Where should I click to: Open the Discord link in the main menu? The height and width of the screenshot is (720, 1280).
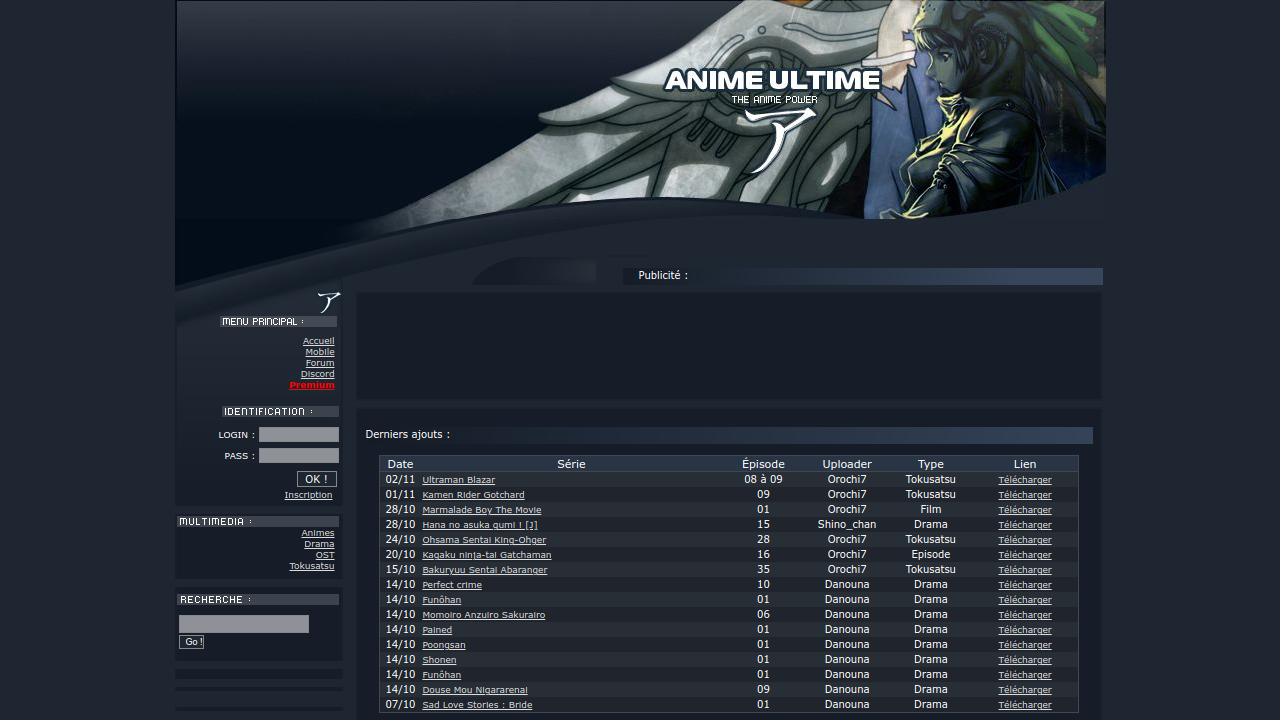click(318, 374)
